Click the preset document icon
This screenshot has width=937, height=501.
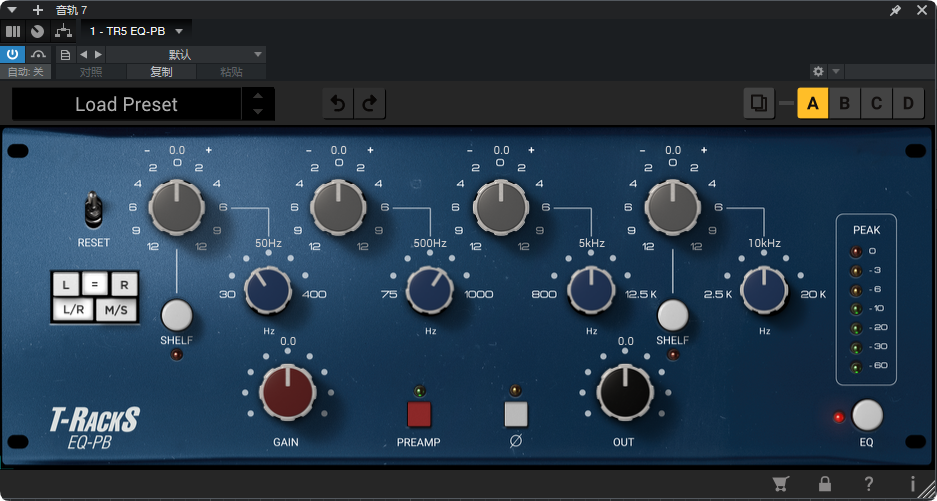(x=66, y=54)
